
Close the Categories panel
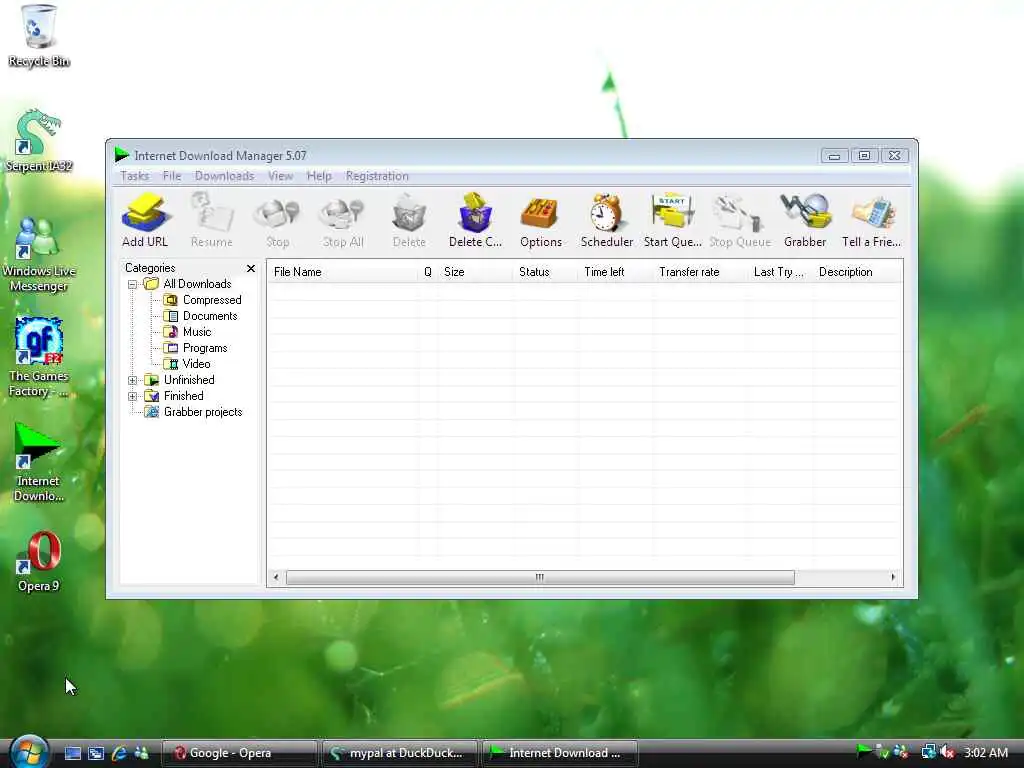251,268
